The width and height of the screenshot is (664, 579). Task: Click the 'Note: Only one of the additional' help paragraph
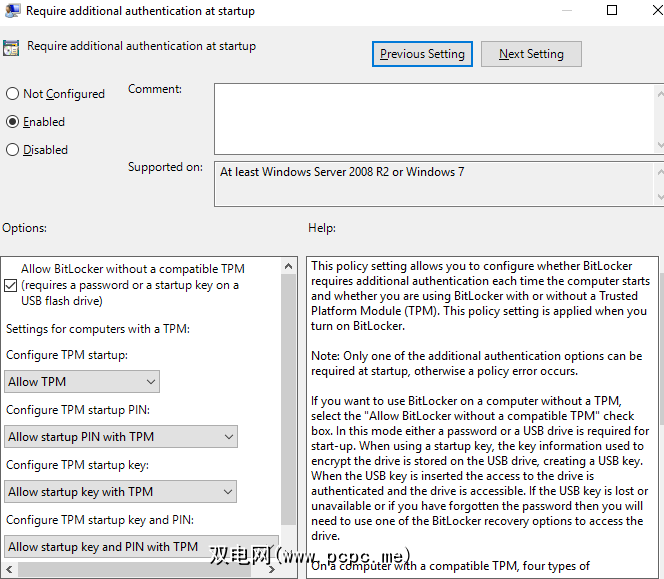[x=476, y=363]
